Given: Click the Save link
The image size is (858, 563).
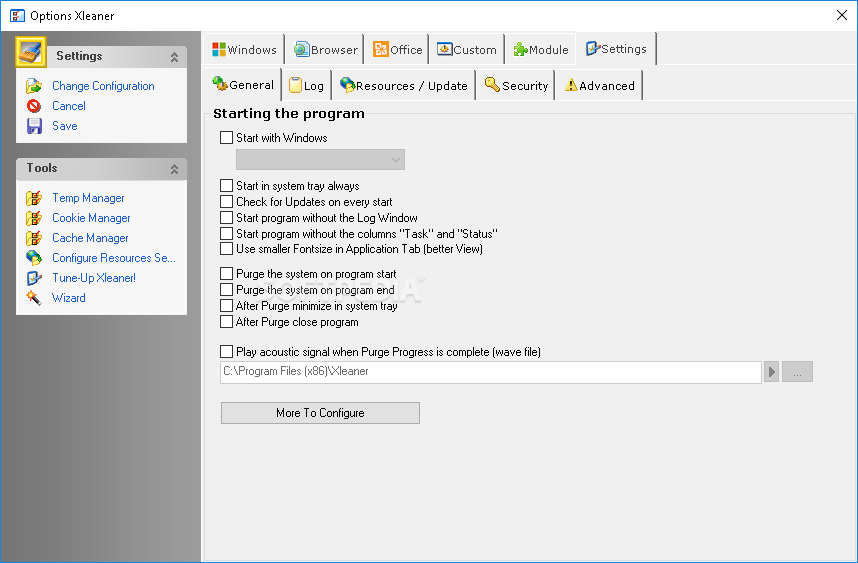Looking at the screenshot, I should tap(65, 126).
